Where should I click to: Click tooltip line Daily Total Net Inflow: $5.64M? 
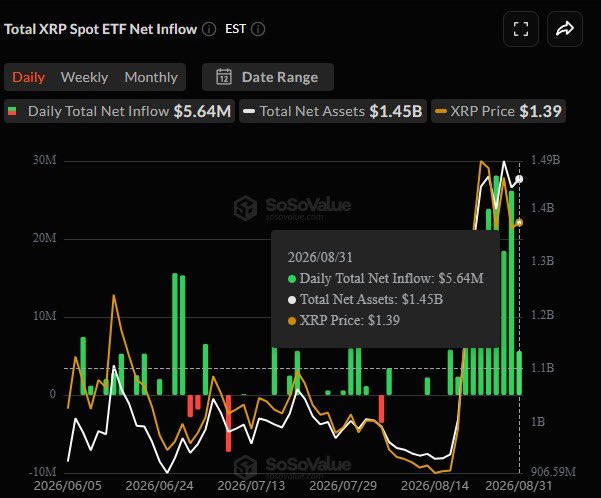[x=386, y=278]
